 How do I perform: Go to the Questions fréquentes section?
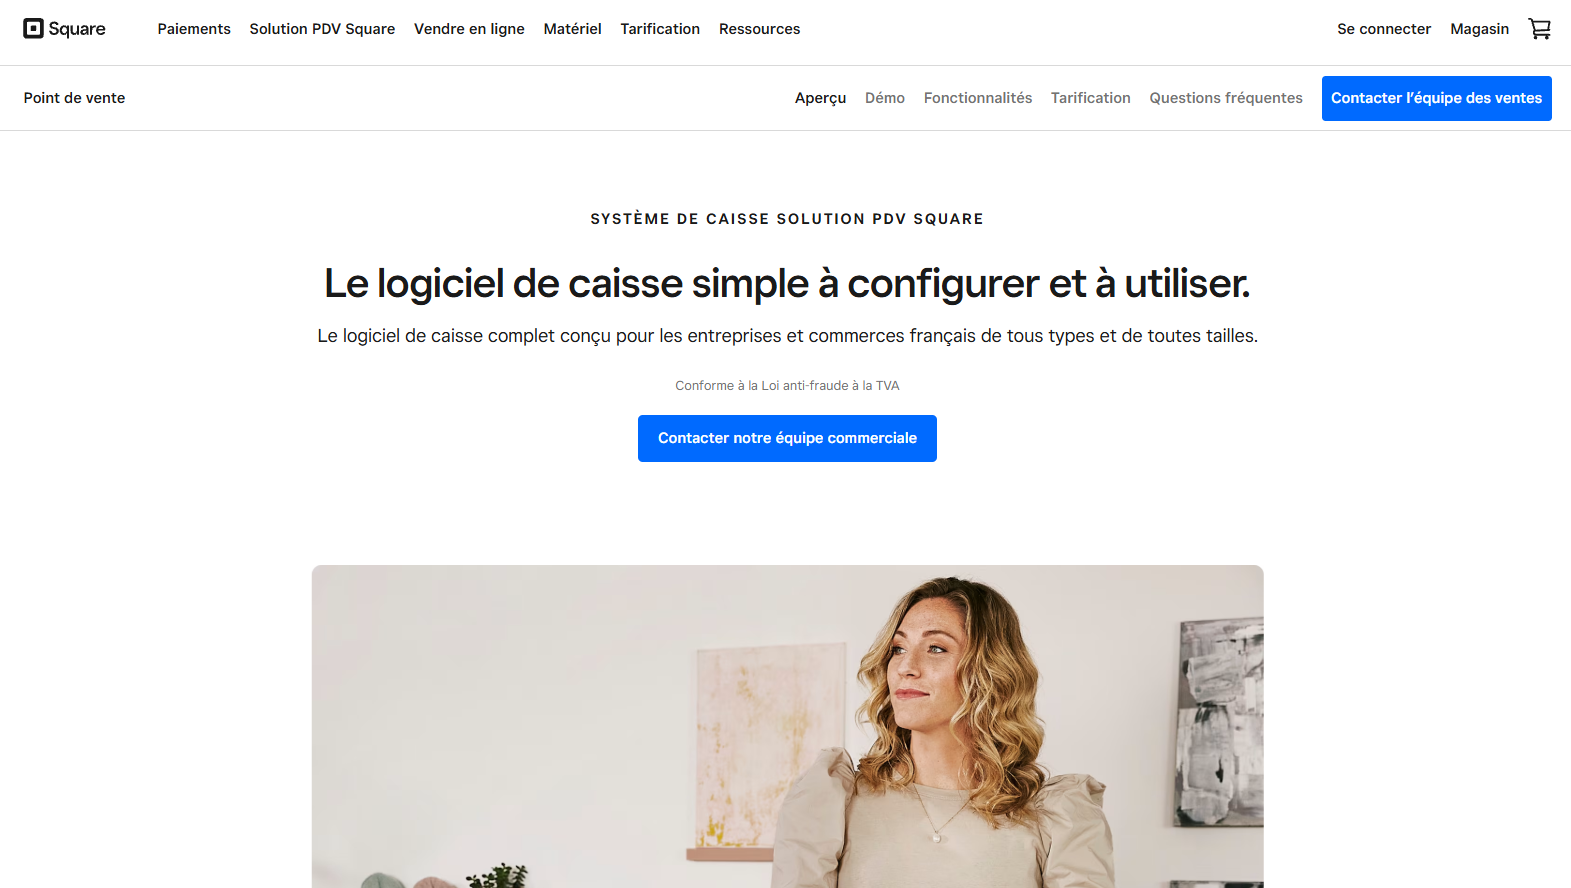point(1226,98)
